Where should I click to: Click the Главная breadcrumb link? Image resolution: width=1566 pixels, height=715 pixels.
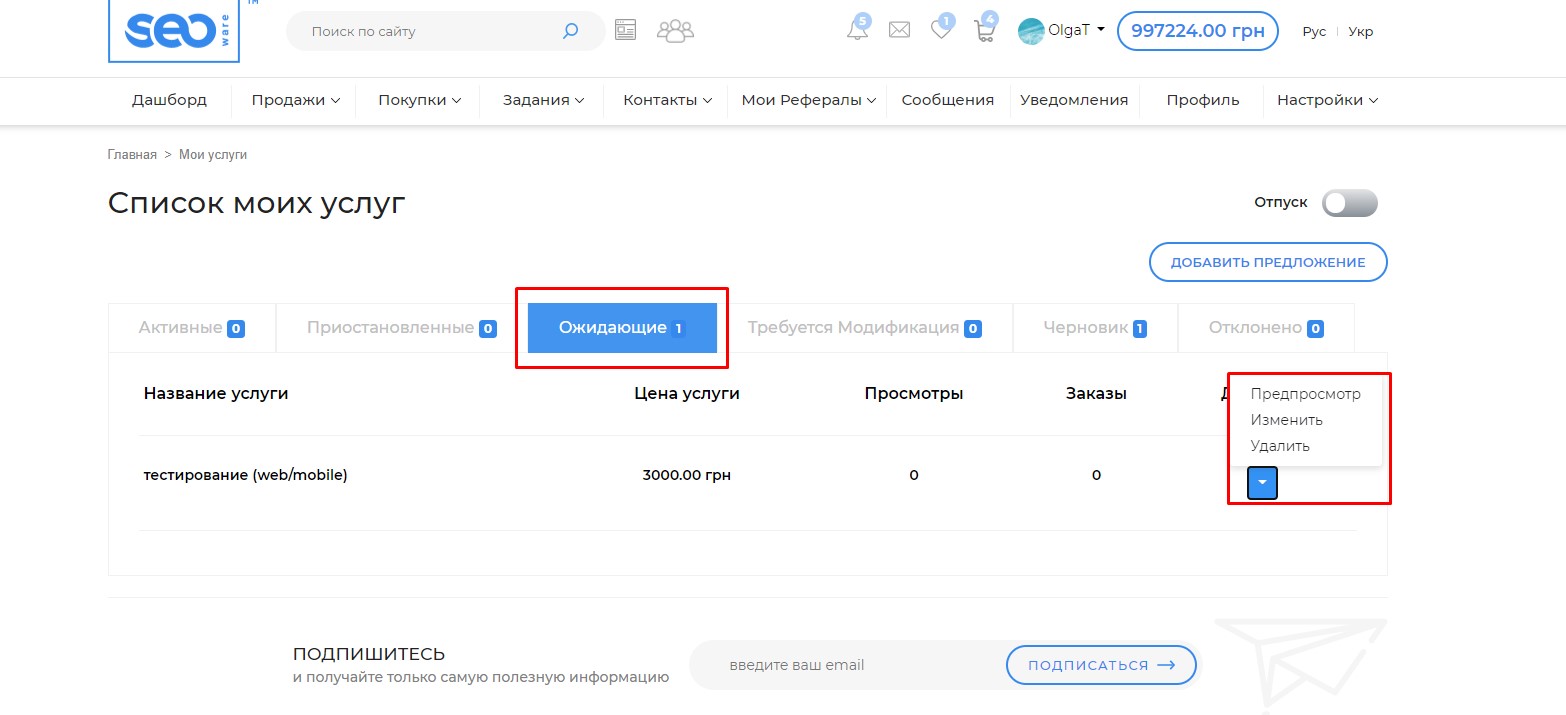(132, 155)
